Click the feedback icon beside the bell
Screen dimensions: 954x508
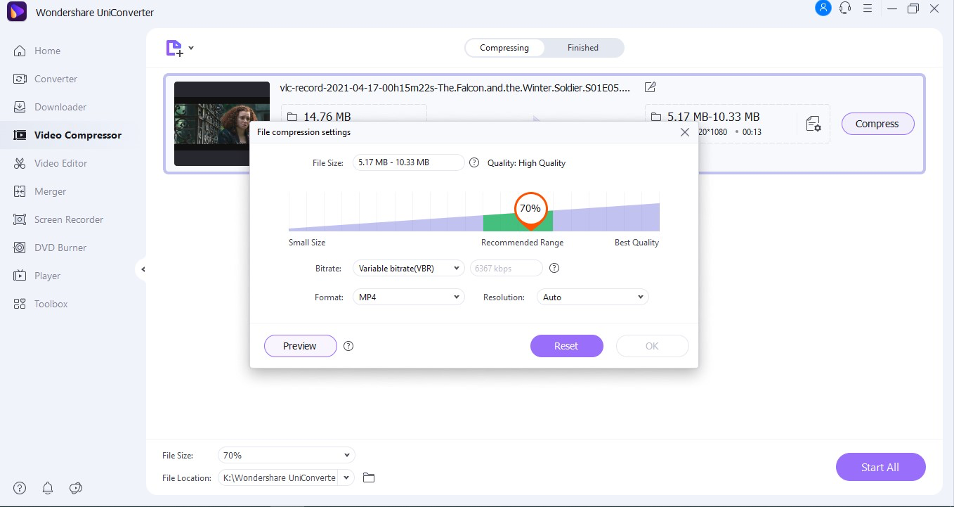pos(75,488)
